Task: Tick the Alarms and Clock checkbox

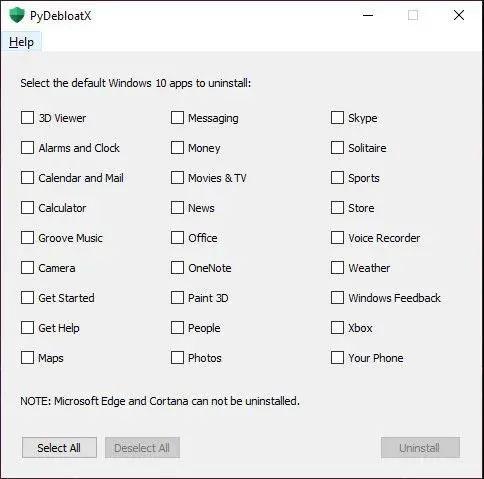Action: (x=27, y=148)
